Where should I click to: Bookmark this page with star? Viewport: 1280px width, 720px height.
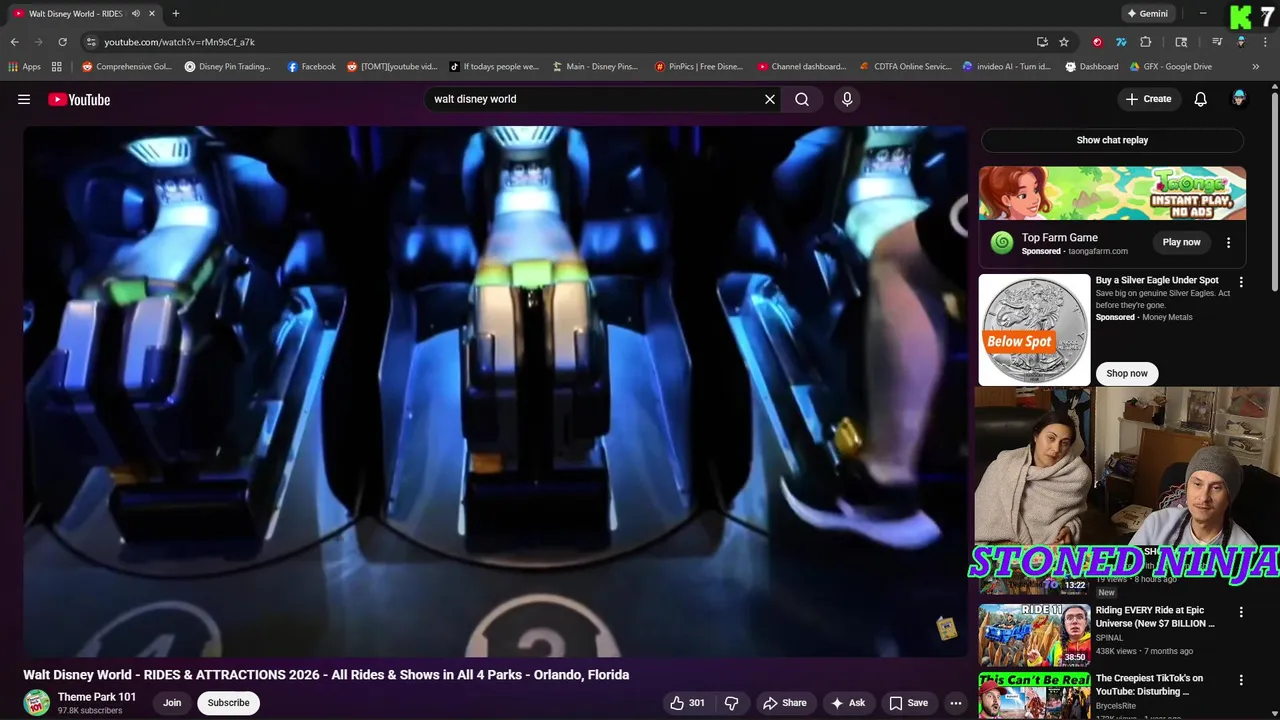click(1064, 42)
